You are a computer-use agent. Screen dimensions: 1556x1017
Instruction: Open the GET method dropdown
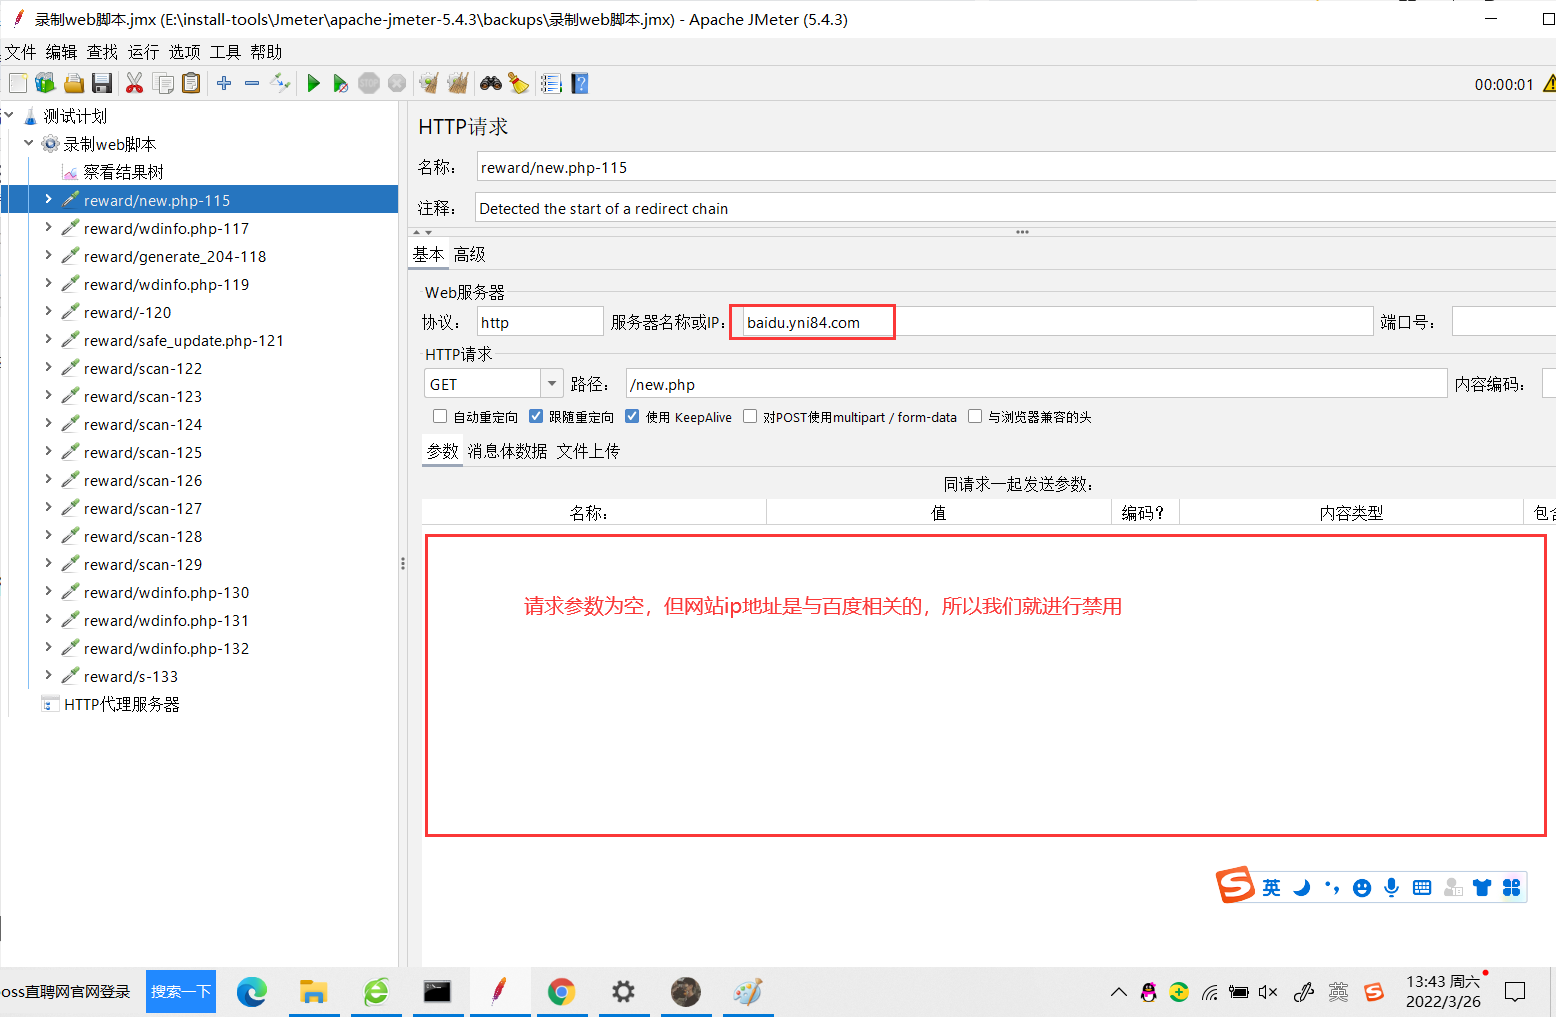coord(552,384)
